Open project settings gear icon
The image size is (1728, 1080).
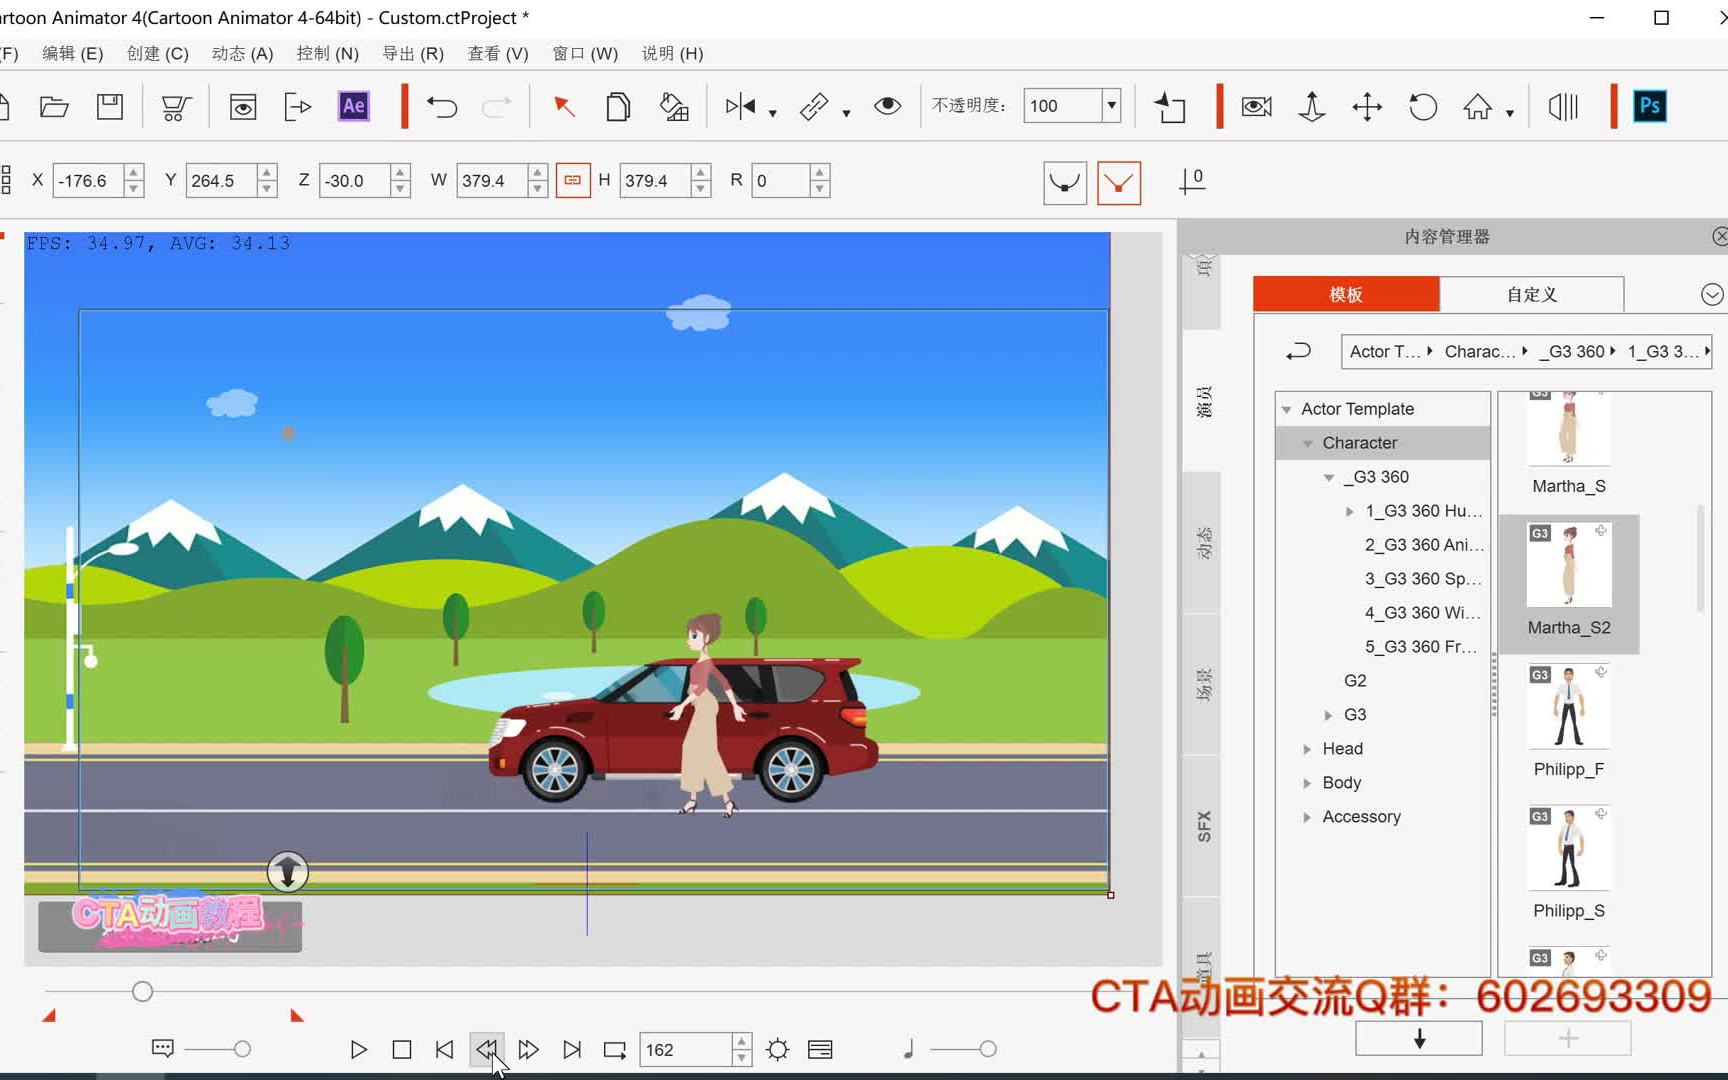777,1049
